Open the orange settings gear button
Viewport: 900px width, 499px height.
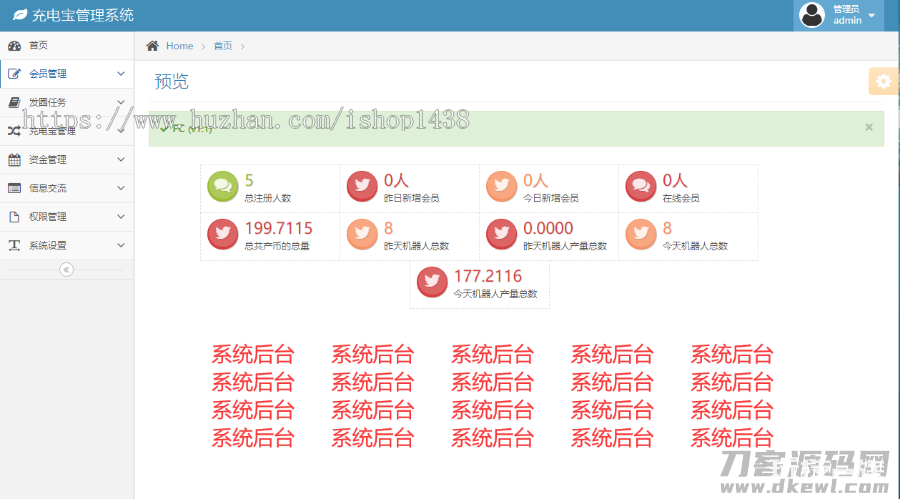coord(883,81)
